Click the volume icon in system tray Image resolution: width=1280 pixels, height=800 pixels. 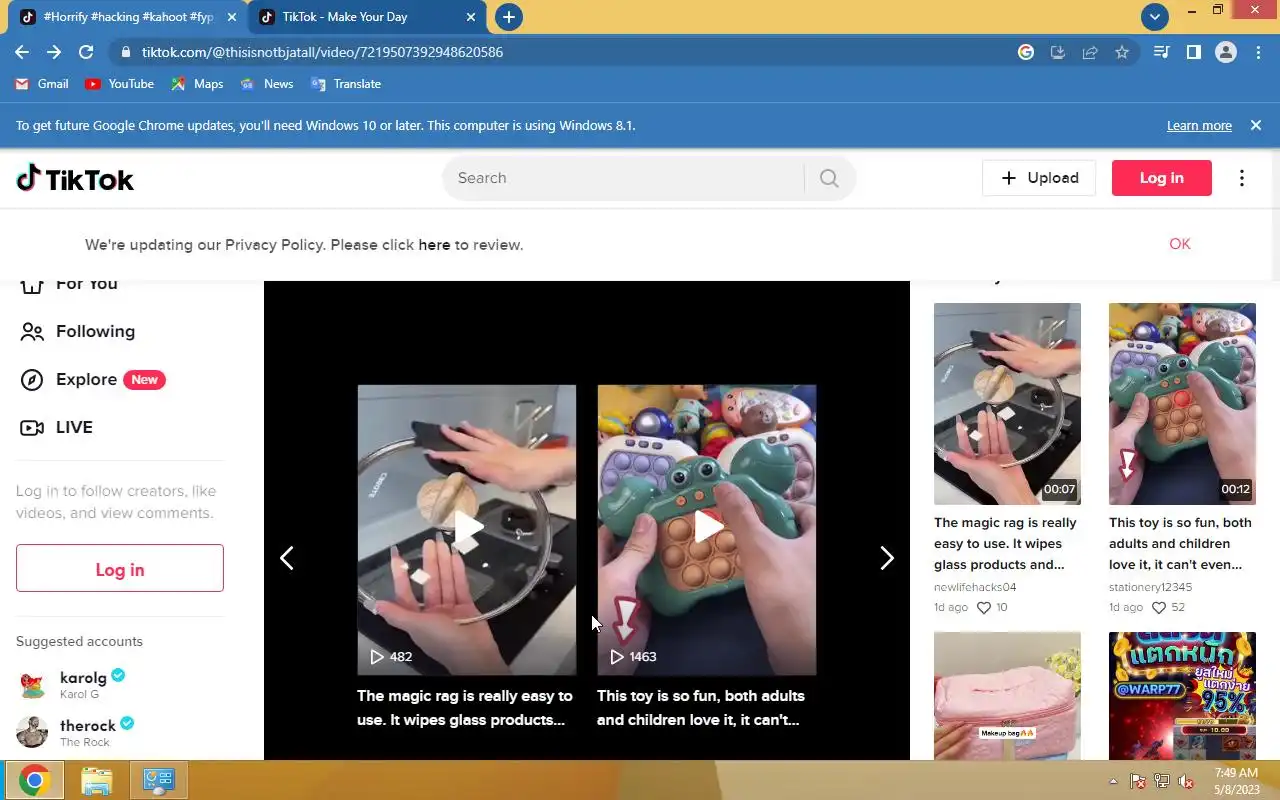(x=1185, y=781)
